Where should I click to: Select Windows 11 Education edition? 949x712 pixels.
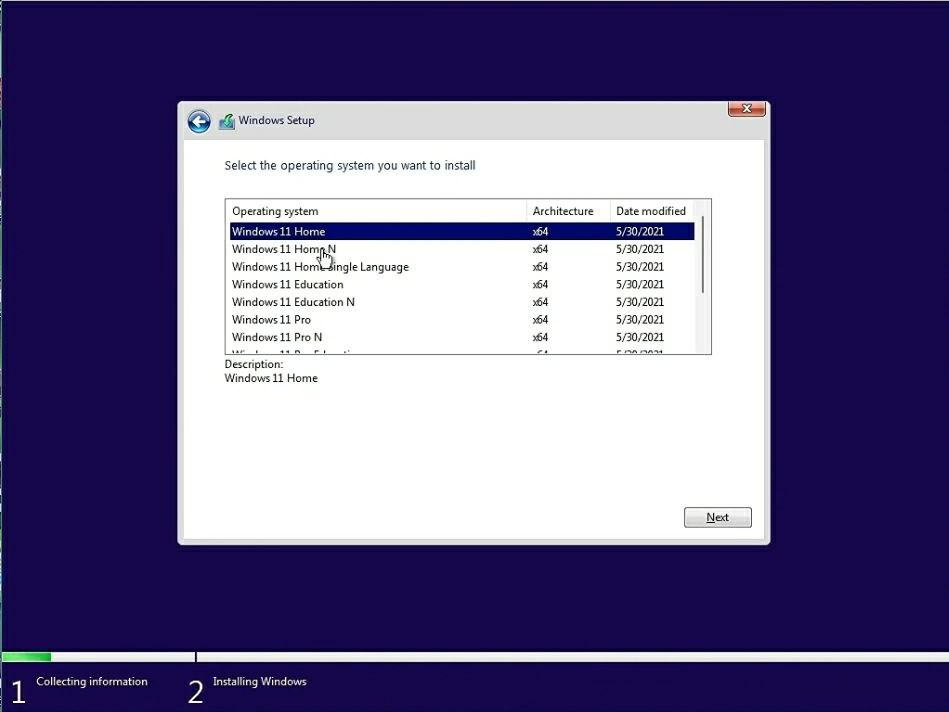click(x=462, y=284)
